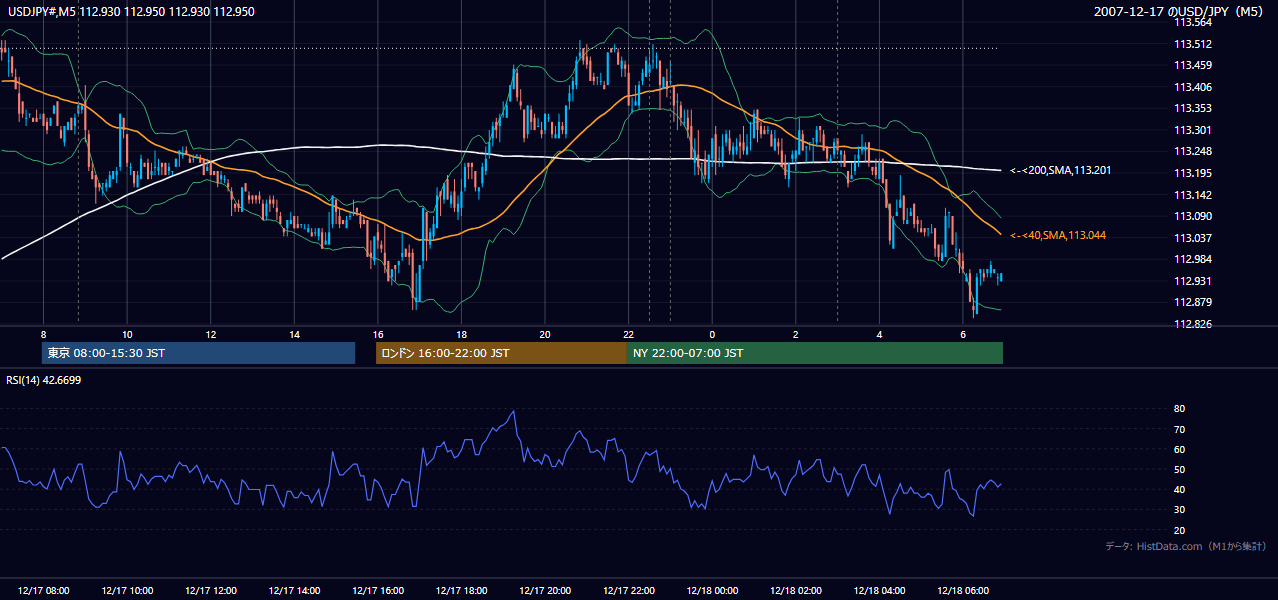Click the 12/18 06:00 bottom time label

click(x=963, y=591)
